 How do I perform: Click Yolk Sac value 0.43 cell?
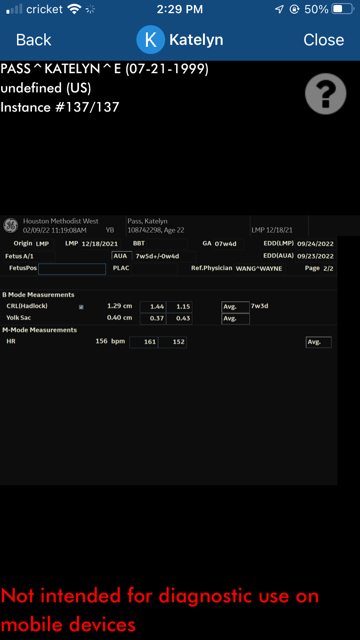click(179, 319)
